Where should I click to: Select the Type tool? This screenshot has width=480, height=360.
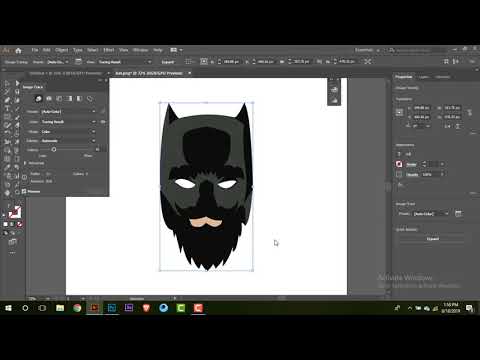pos(7,108)
